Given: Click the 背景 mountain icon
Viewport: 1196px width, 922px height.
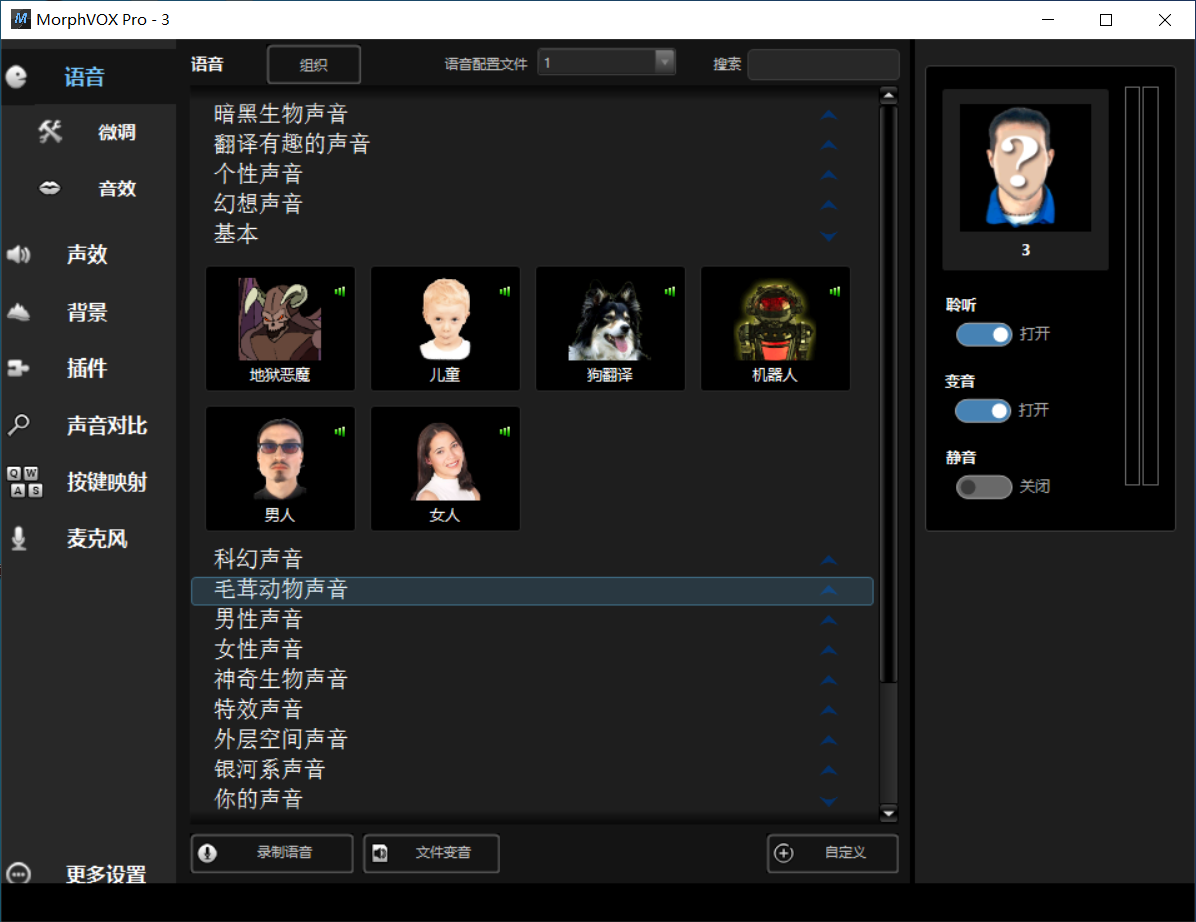Looking at the screenshot, I should (x=18, y=311).
